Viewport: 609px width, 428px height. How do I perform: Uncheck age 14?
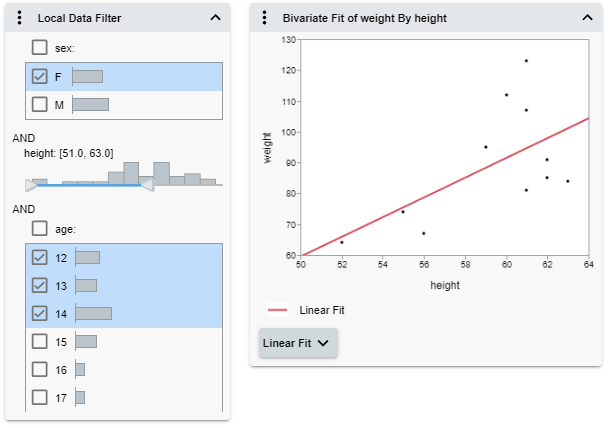[x=40, y=313]
